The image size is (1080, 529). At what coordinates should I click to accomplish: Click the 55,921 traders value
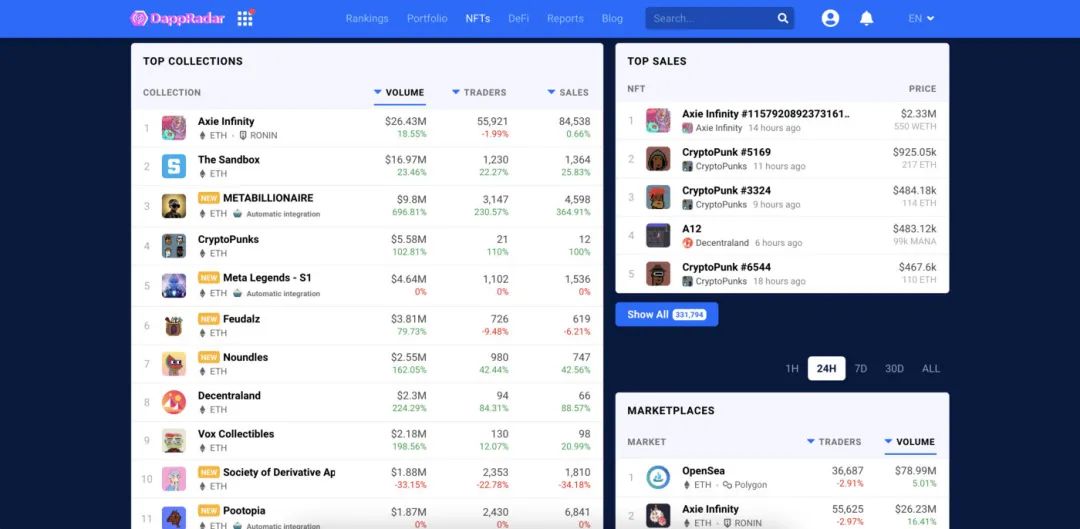click(x=492, y=121)
